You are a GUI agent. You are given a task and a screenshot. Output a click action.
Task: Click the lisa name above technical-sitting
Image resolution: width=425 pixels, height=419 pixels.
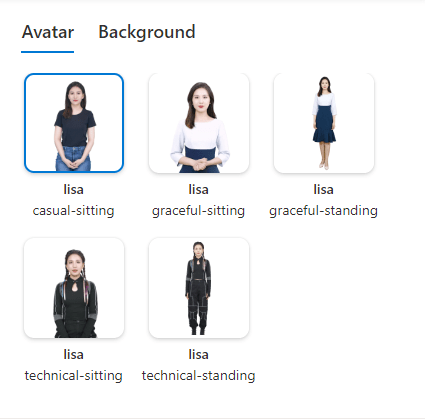(x=74, y=354)
